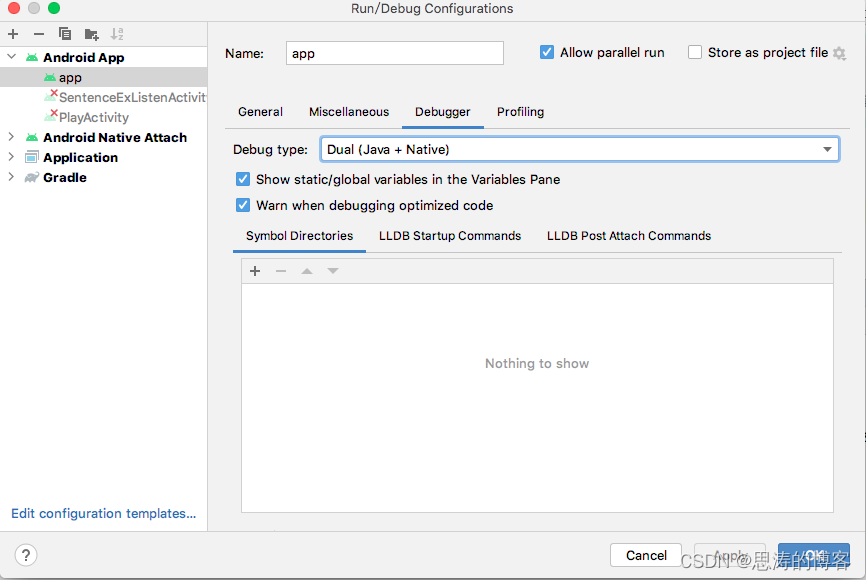Switch to the General tab
Viewport: 866px width, 580px height.
pyautogui.click(x=260, y=112)
